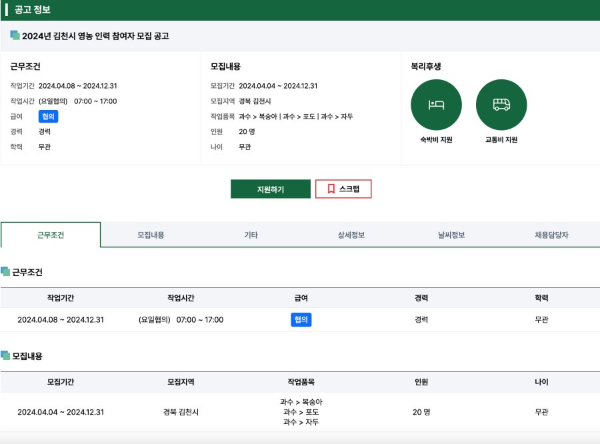Click the 학력 column header in table

541,298
